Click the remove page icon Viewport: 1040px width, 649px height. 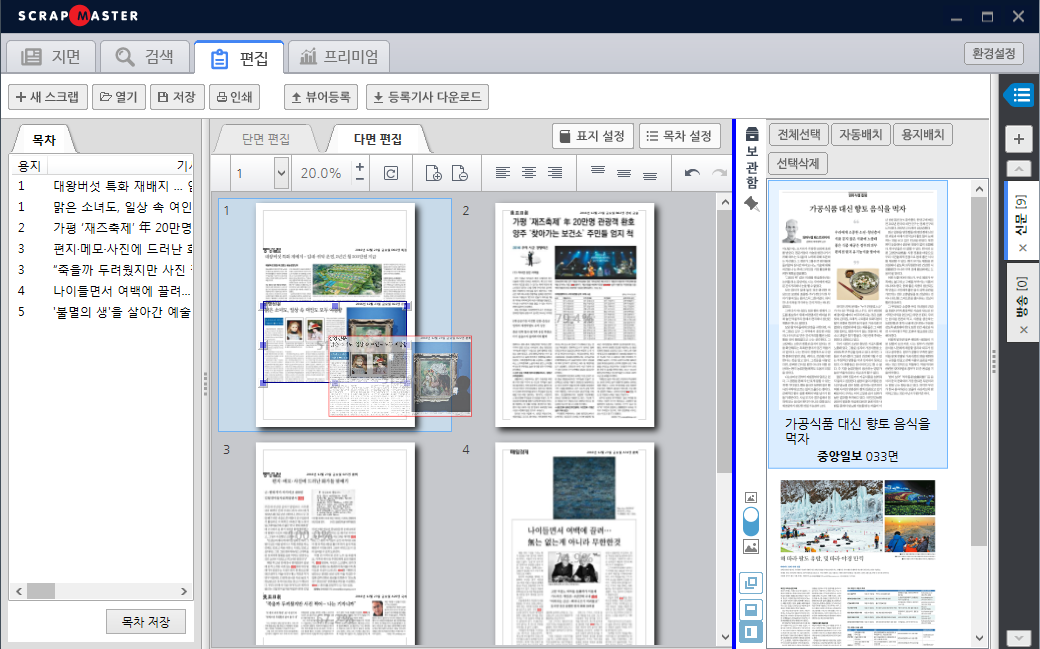tap(459, 173)
